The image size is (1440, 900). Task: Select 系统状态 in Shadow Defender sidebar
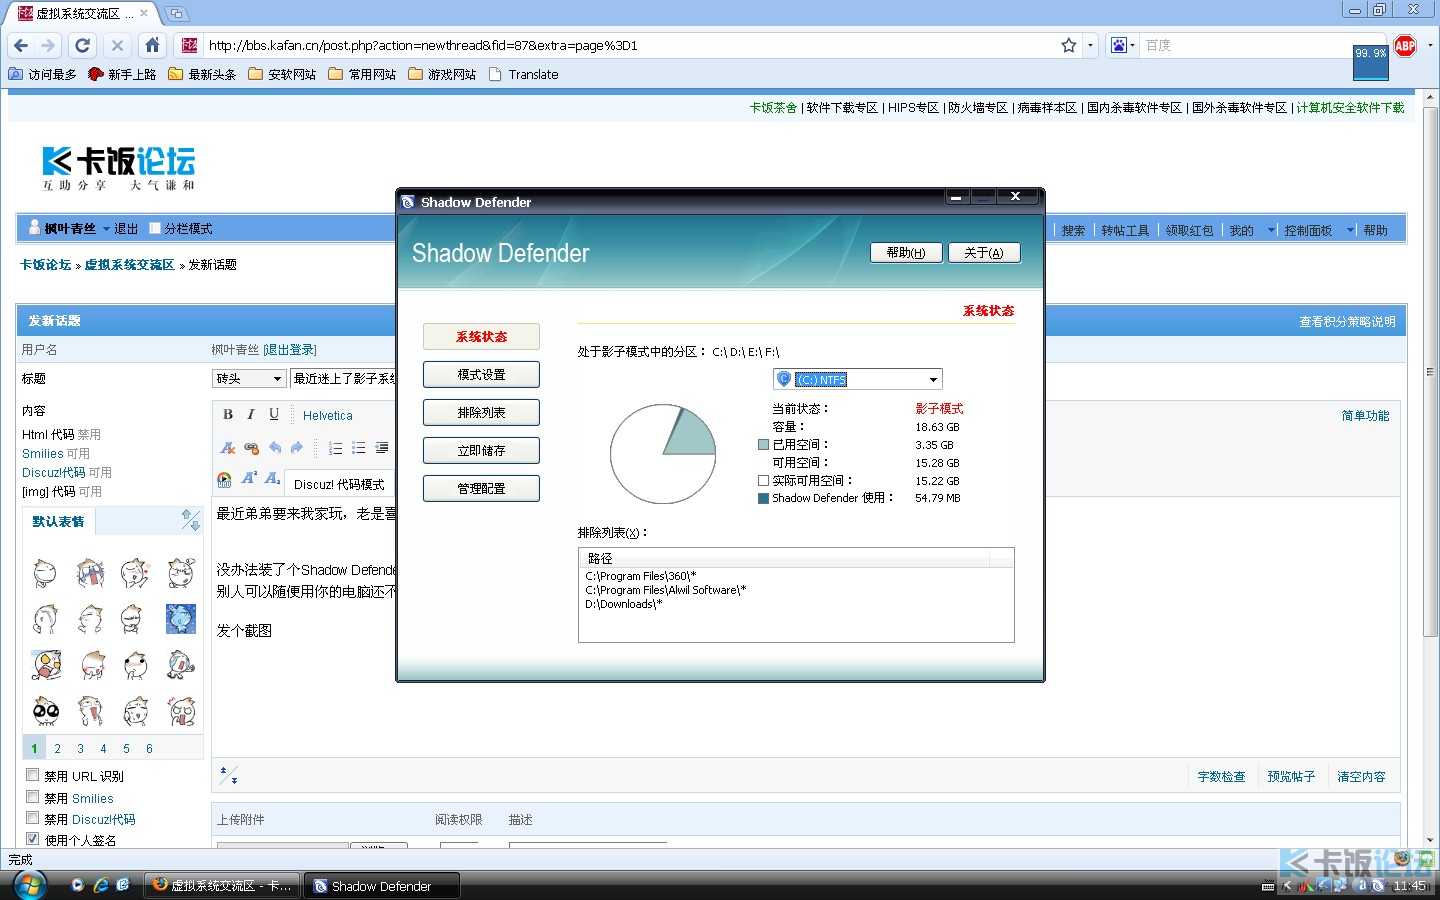[x=481, y=336]
